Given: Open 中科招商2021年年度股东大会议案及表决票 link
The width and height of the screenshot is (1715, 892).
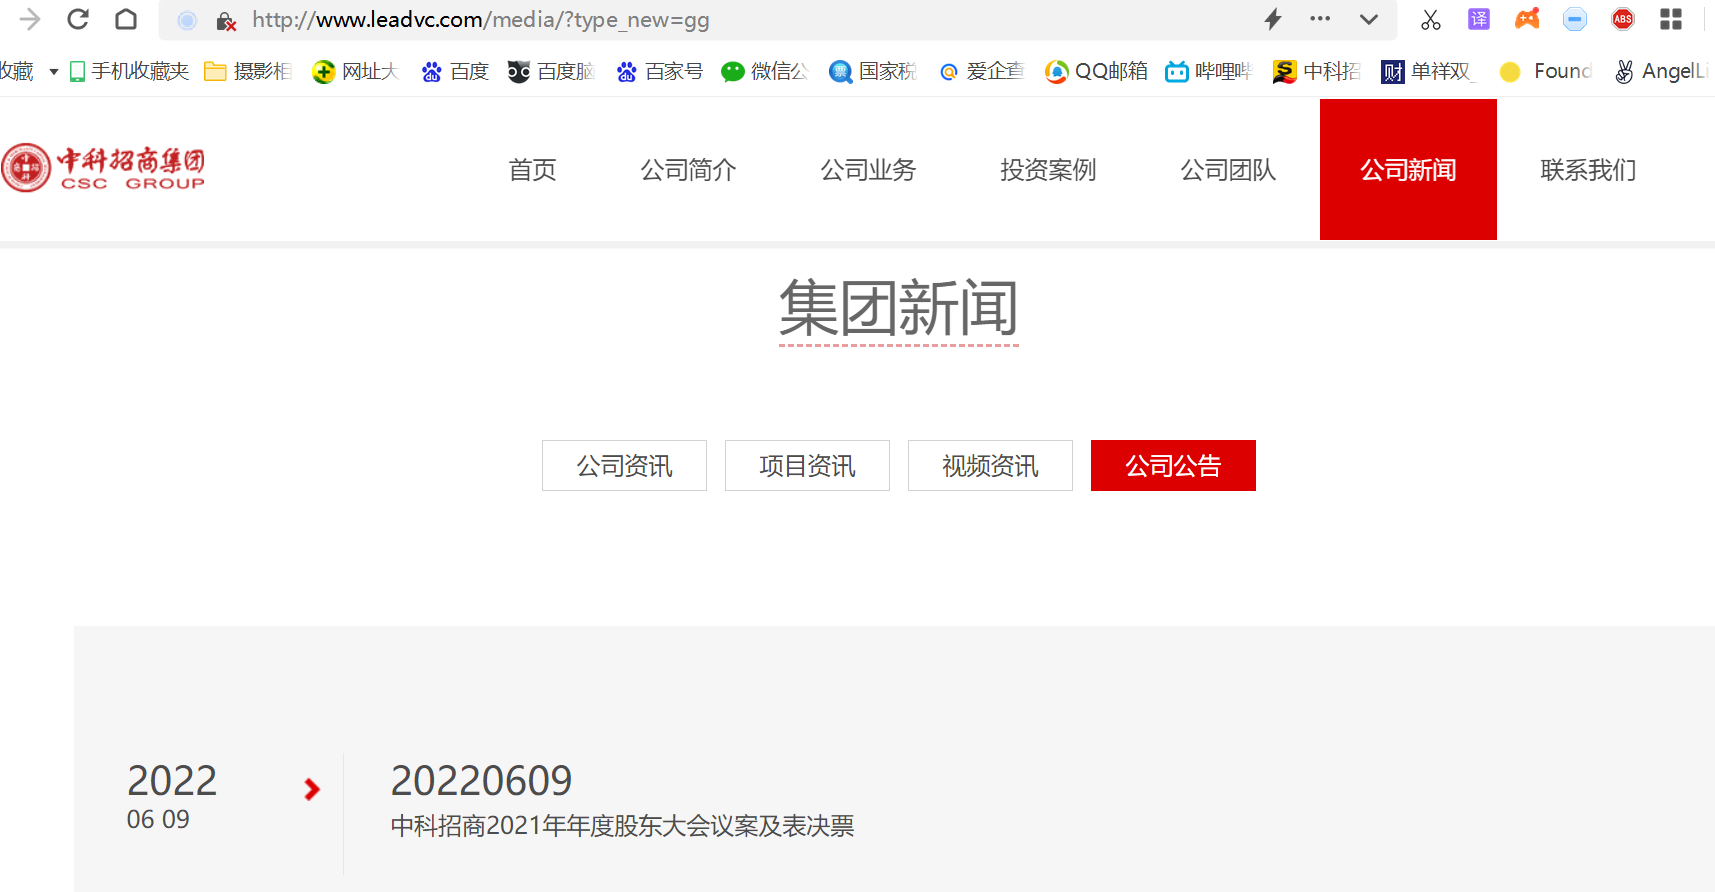Looking at the screenshot, I should pos(622,826).
